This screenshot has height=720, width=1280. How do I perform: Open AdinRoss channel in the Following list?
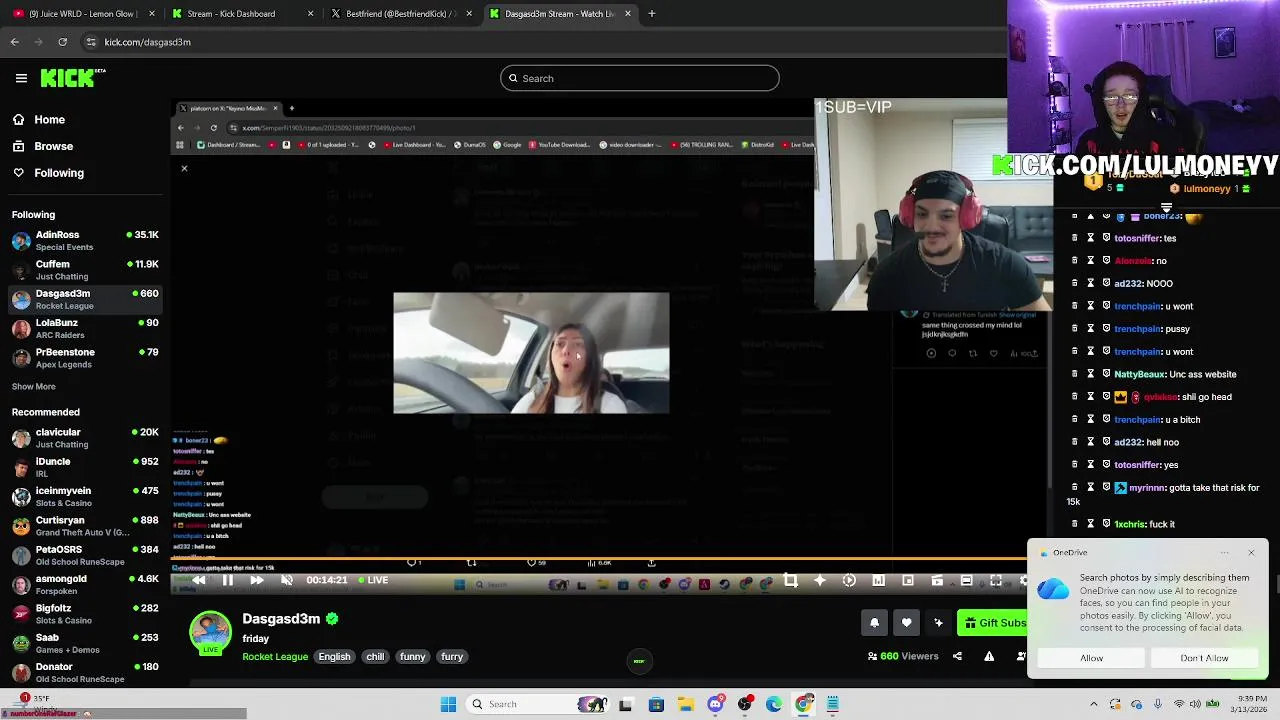point(85,240)
